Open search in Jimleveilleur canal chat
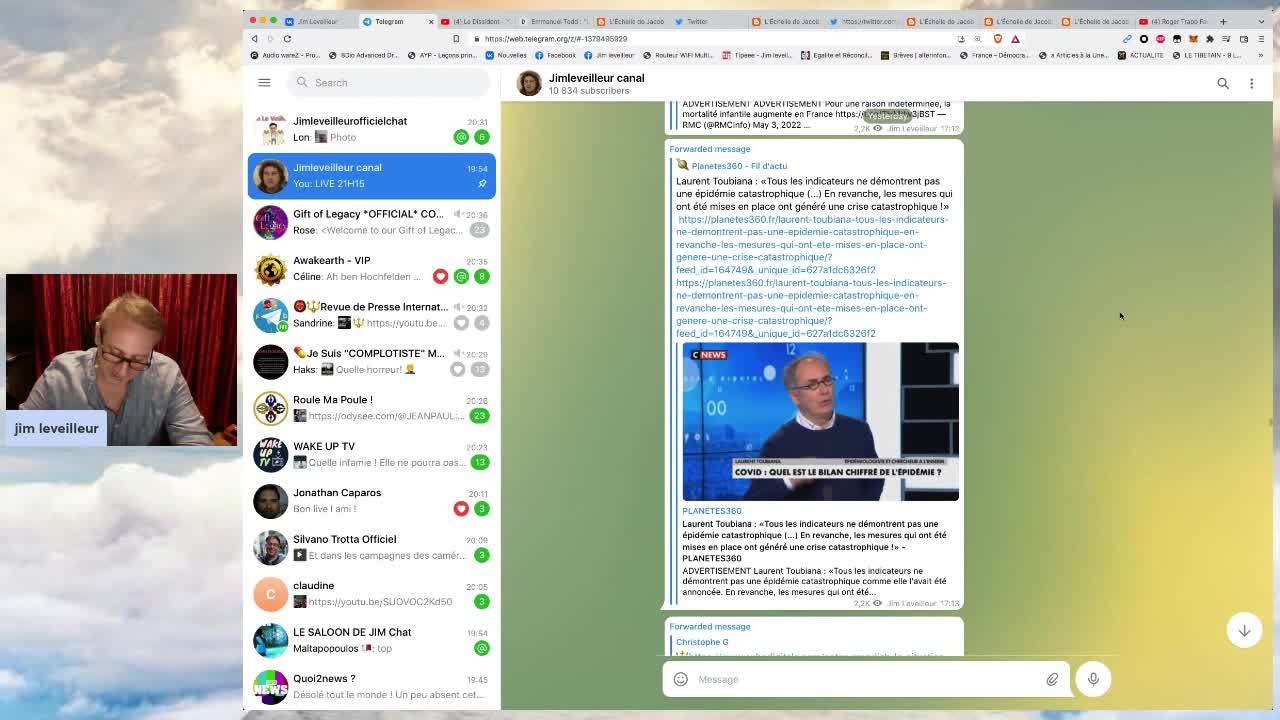 [1222, 83]
